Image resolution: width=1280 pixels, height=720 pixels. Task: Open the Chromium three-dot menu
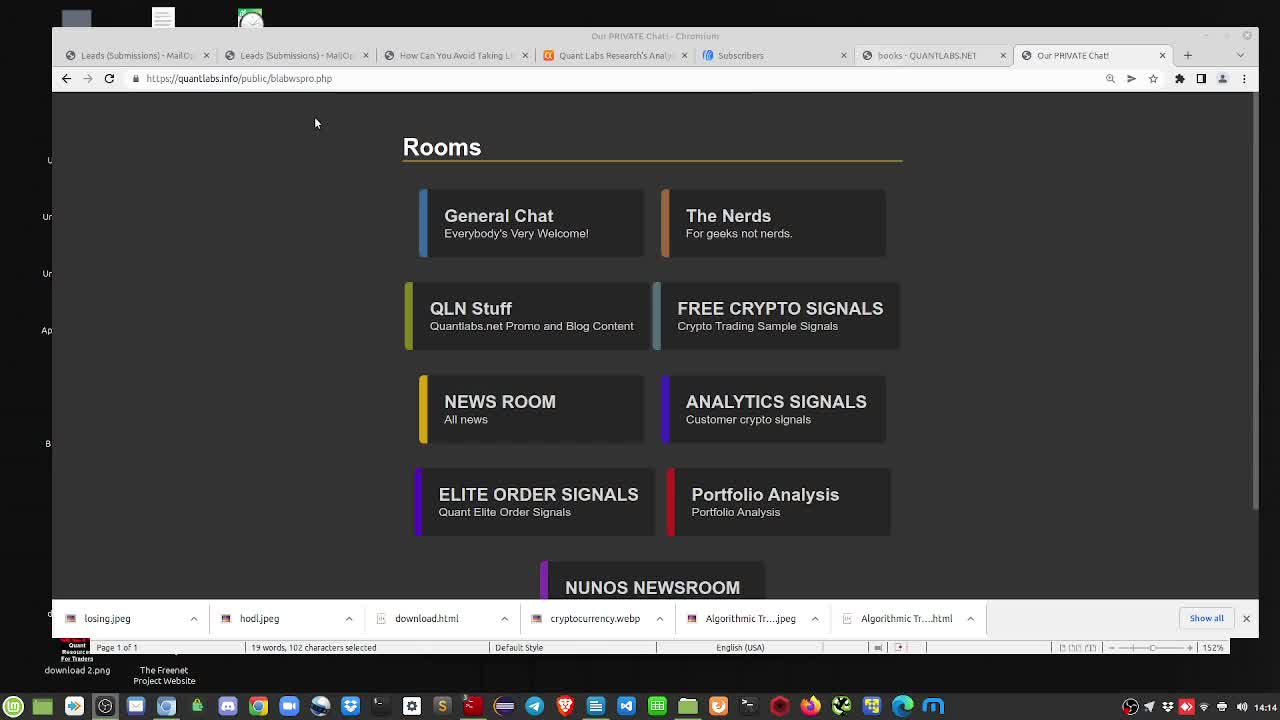[x=1244, y=78]
